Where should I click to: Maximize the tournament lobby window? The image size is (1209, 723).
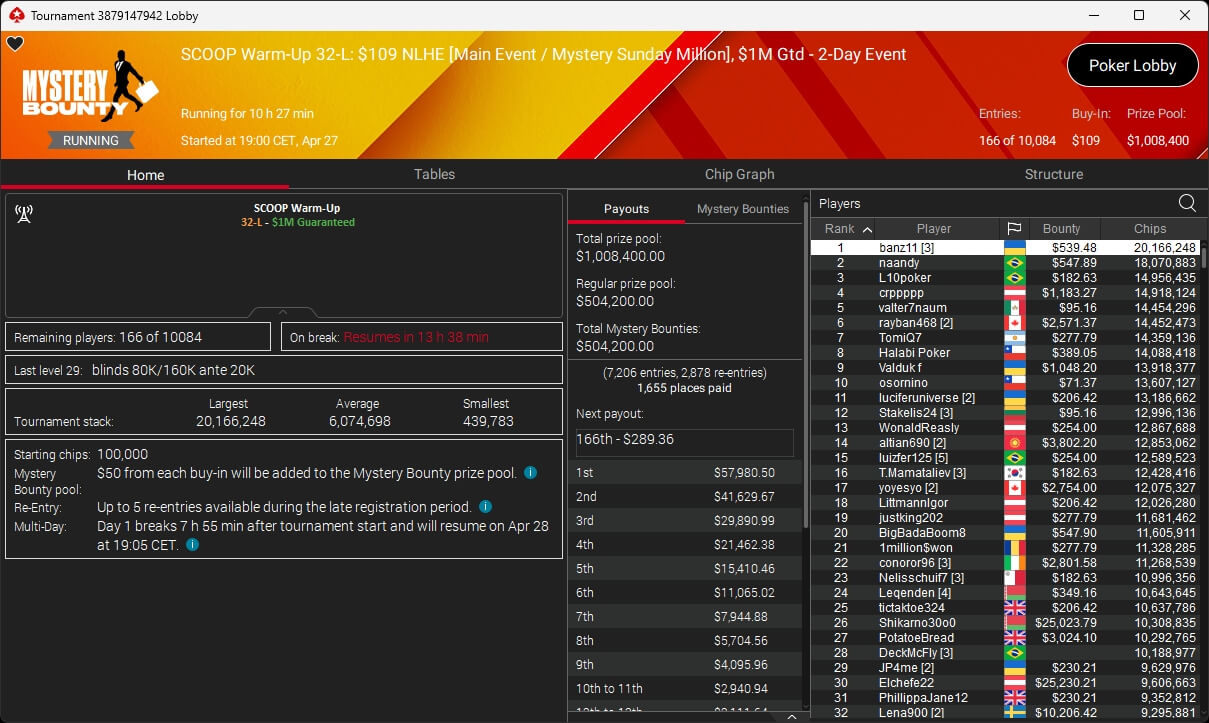click(x=1139, y=15)
